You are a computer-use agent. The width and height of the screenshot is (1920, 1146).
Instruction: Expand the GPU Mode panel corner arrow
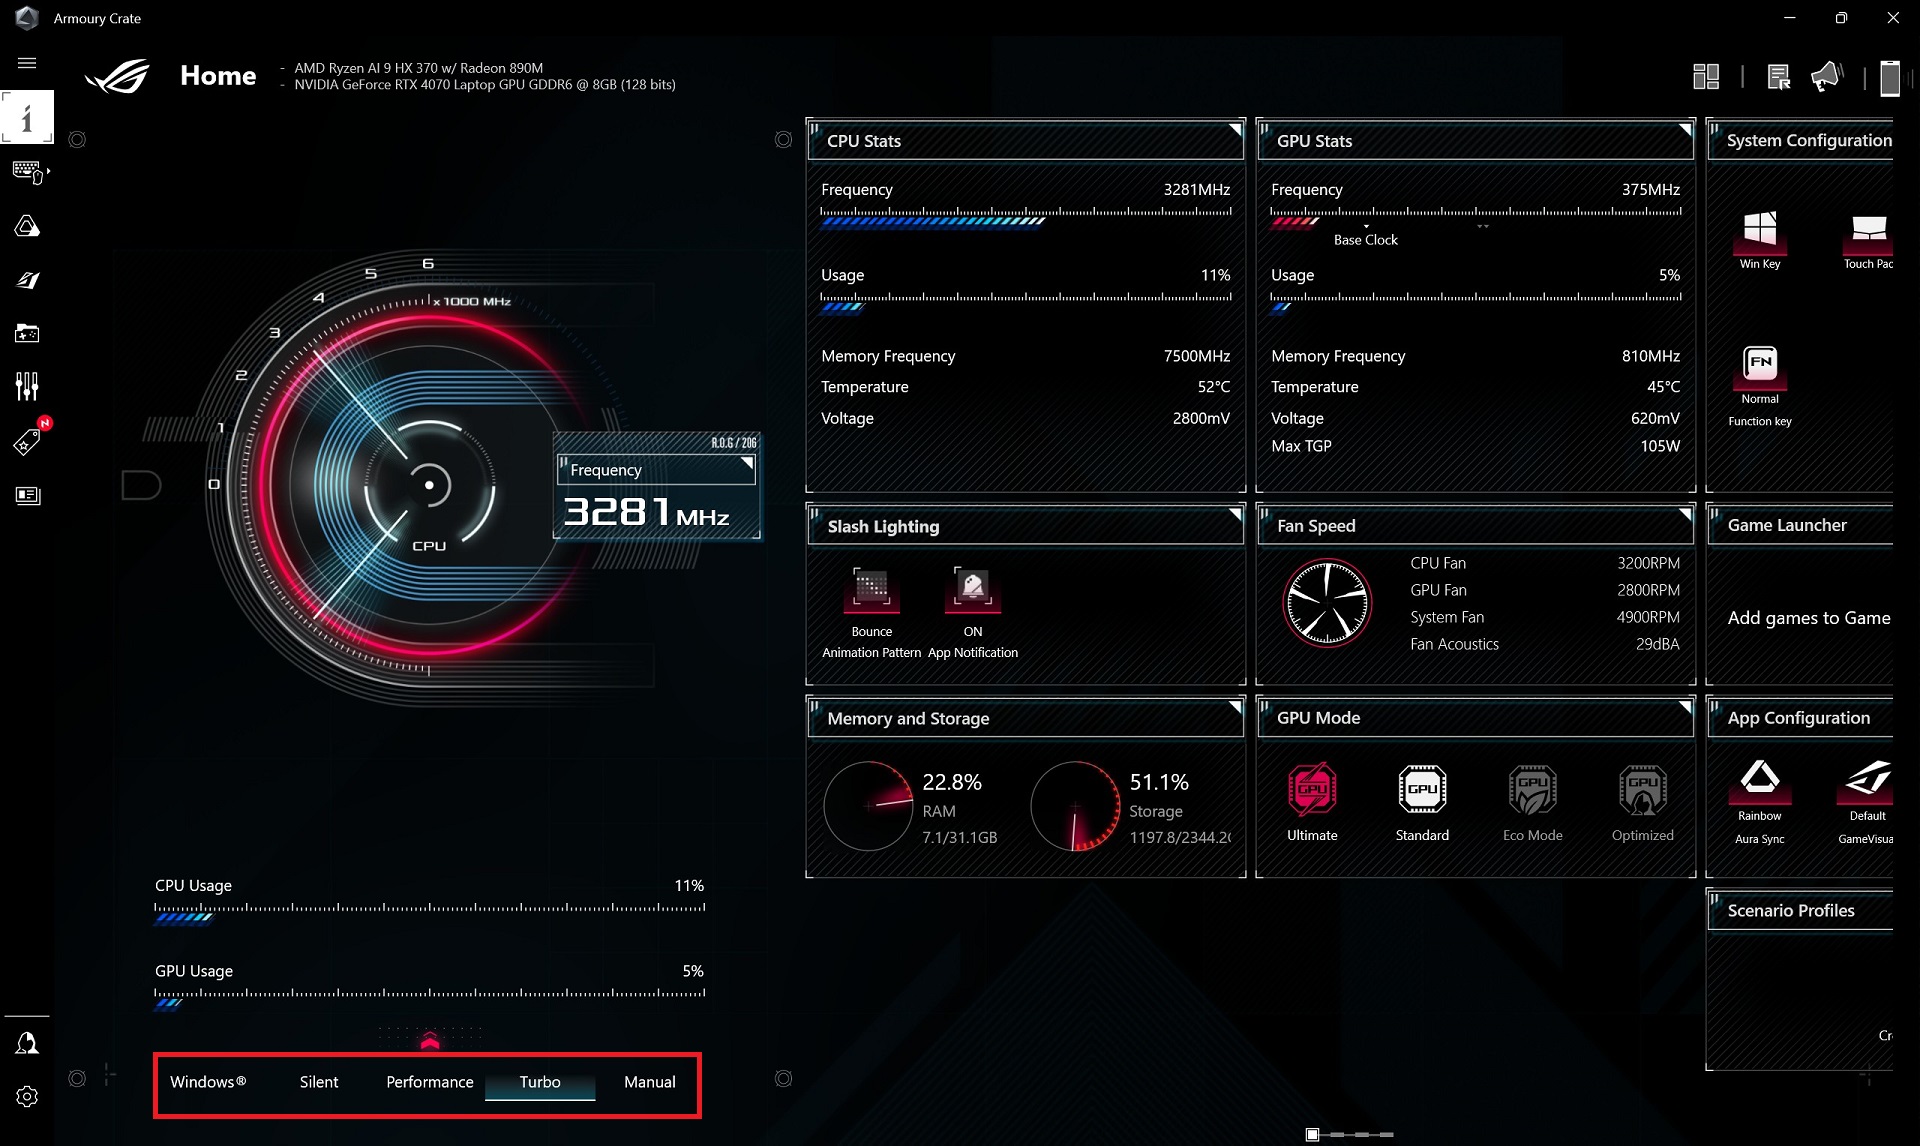[1685, 707]
